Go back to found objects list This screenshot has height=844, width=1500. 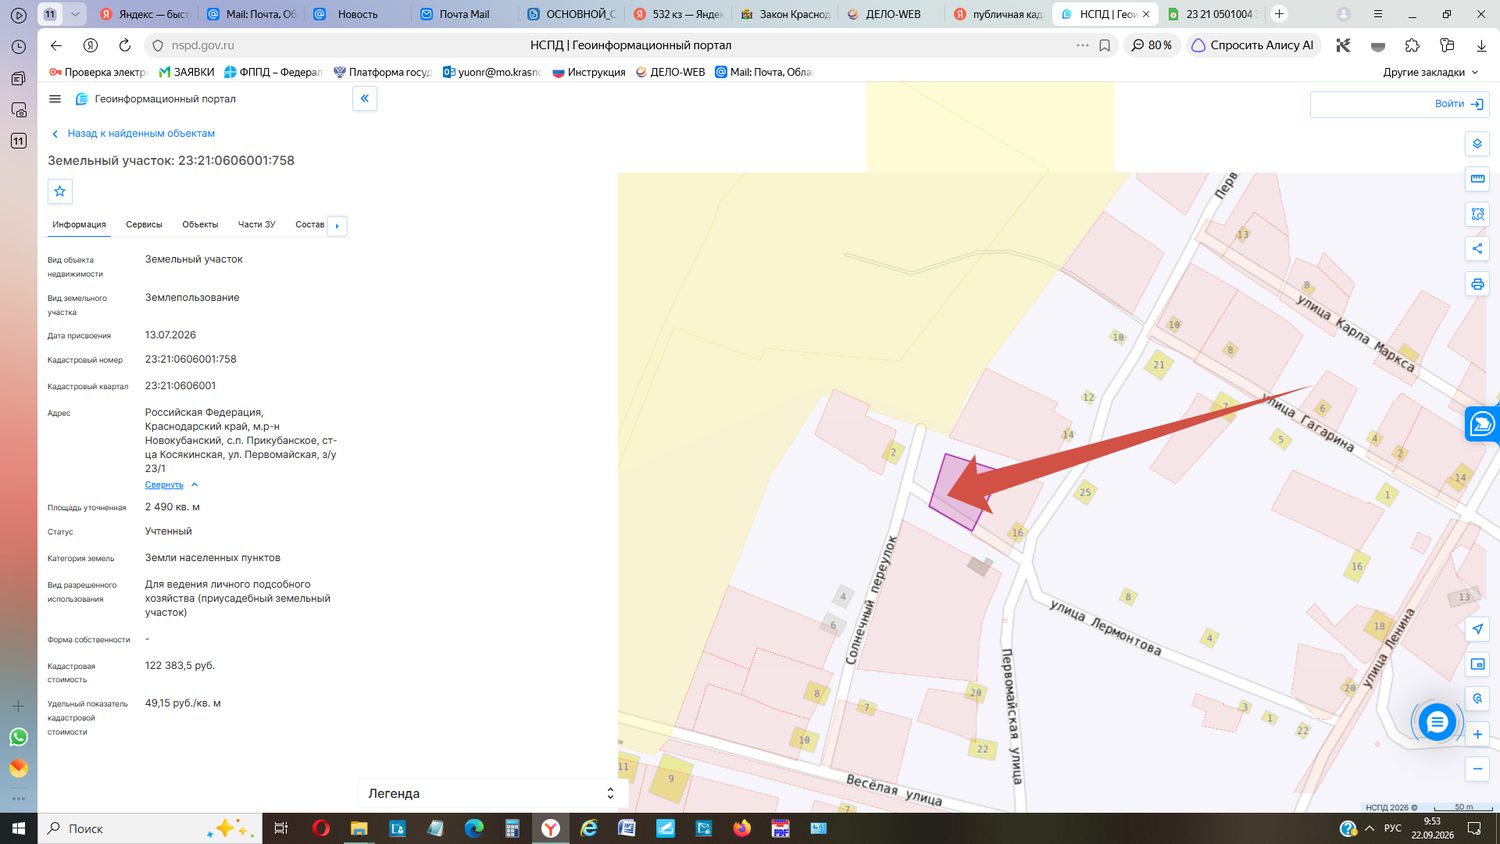click(x=133, y=133)
